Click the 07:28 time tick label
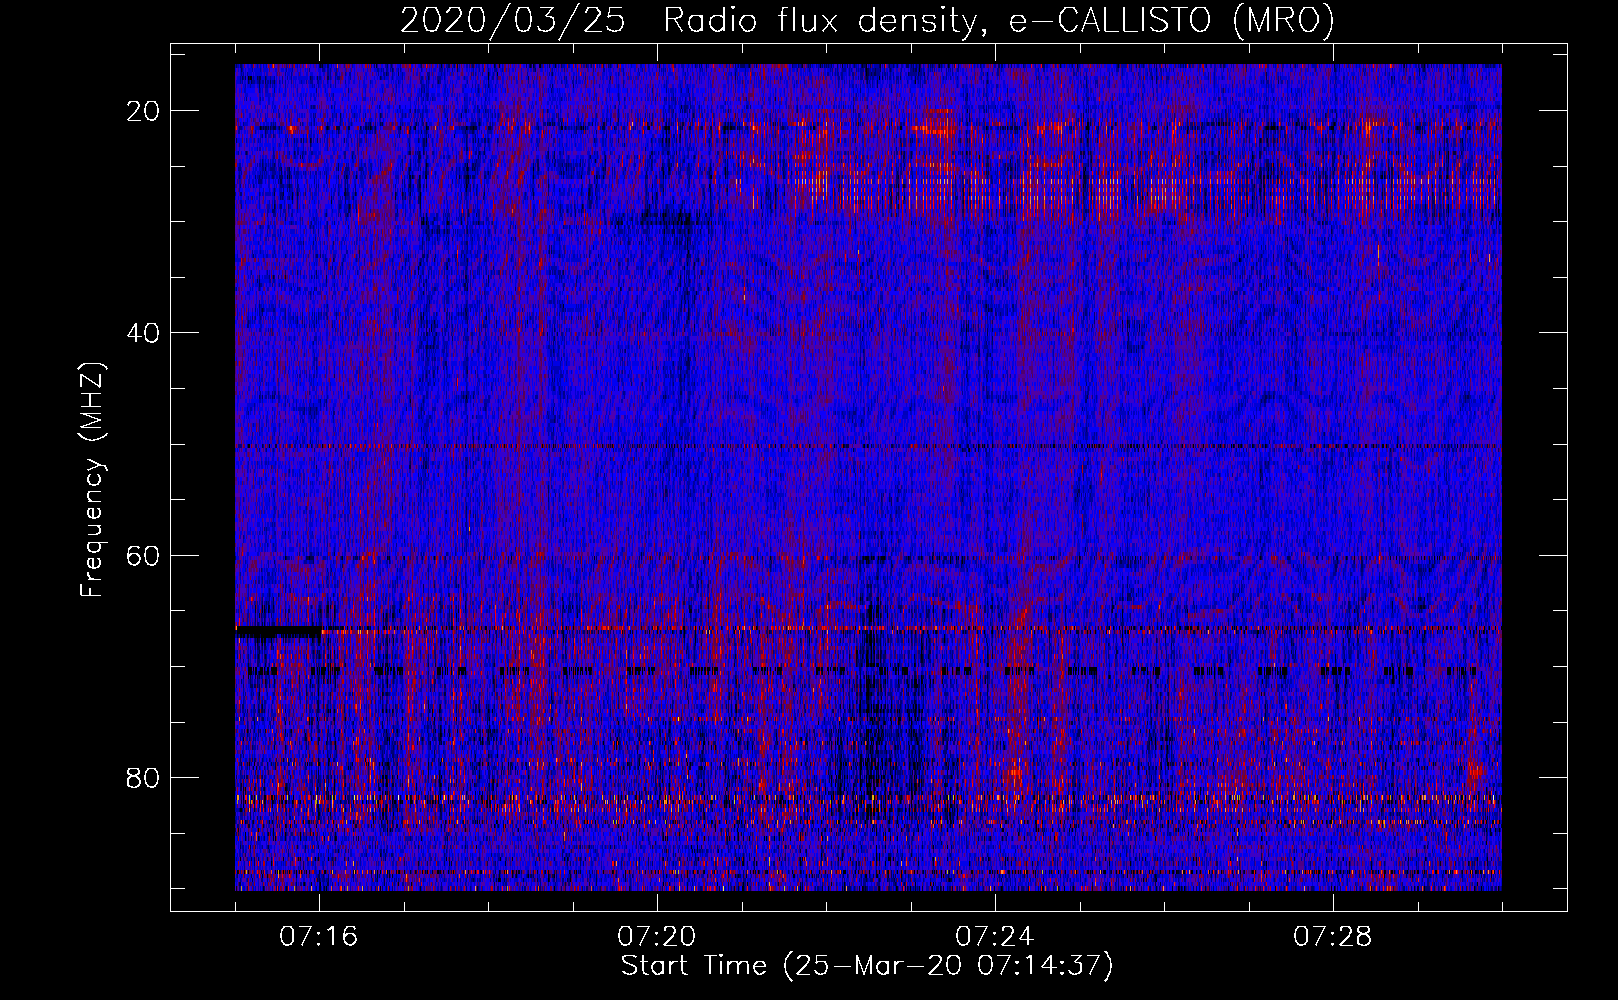 point(1333,937)
